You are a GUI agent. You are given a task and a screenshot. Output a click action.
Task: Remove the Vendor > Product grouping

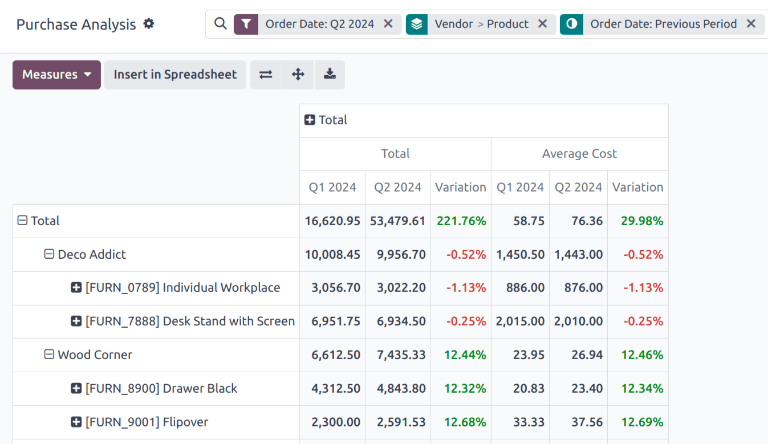pyautogui.click(x=542, y=24)
